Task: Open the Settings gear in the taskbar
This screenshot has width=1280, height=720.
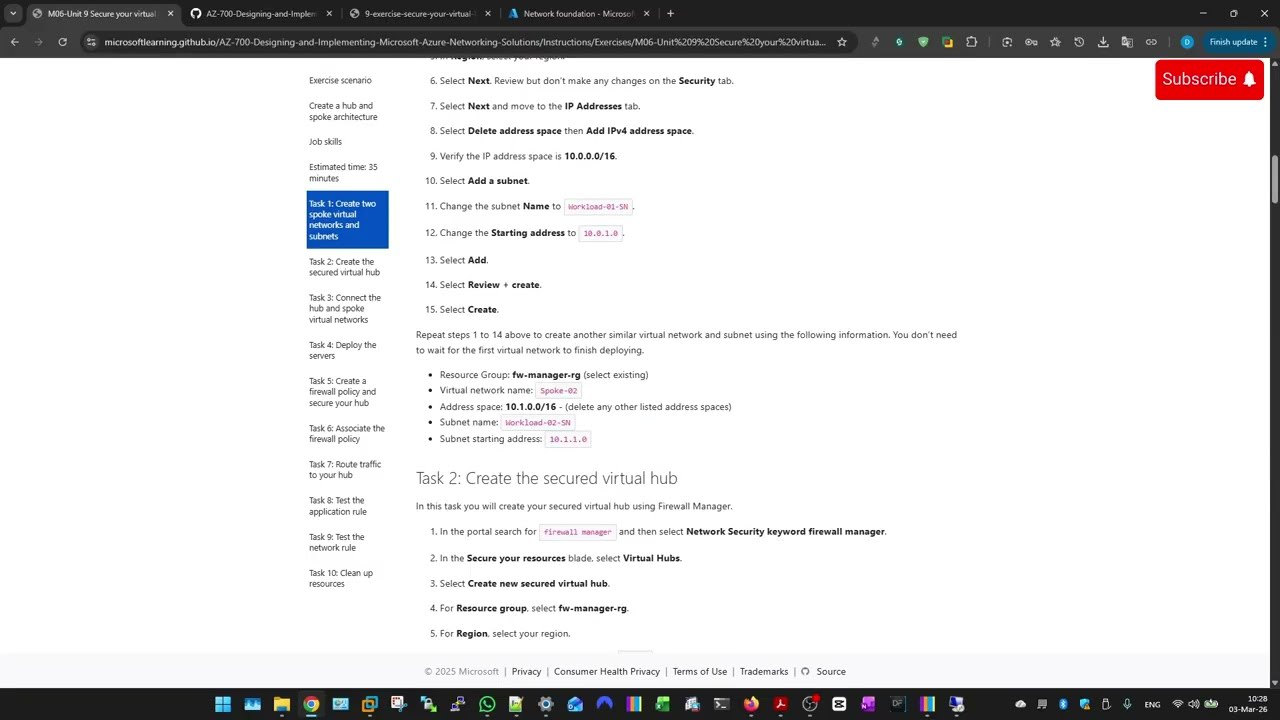Action: tap(545, 704)
